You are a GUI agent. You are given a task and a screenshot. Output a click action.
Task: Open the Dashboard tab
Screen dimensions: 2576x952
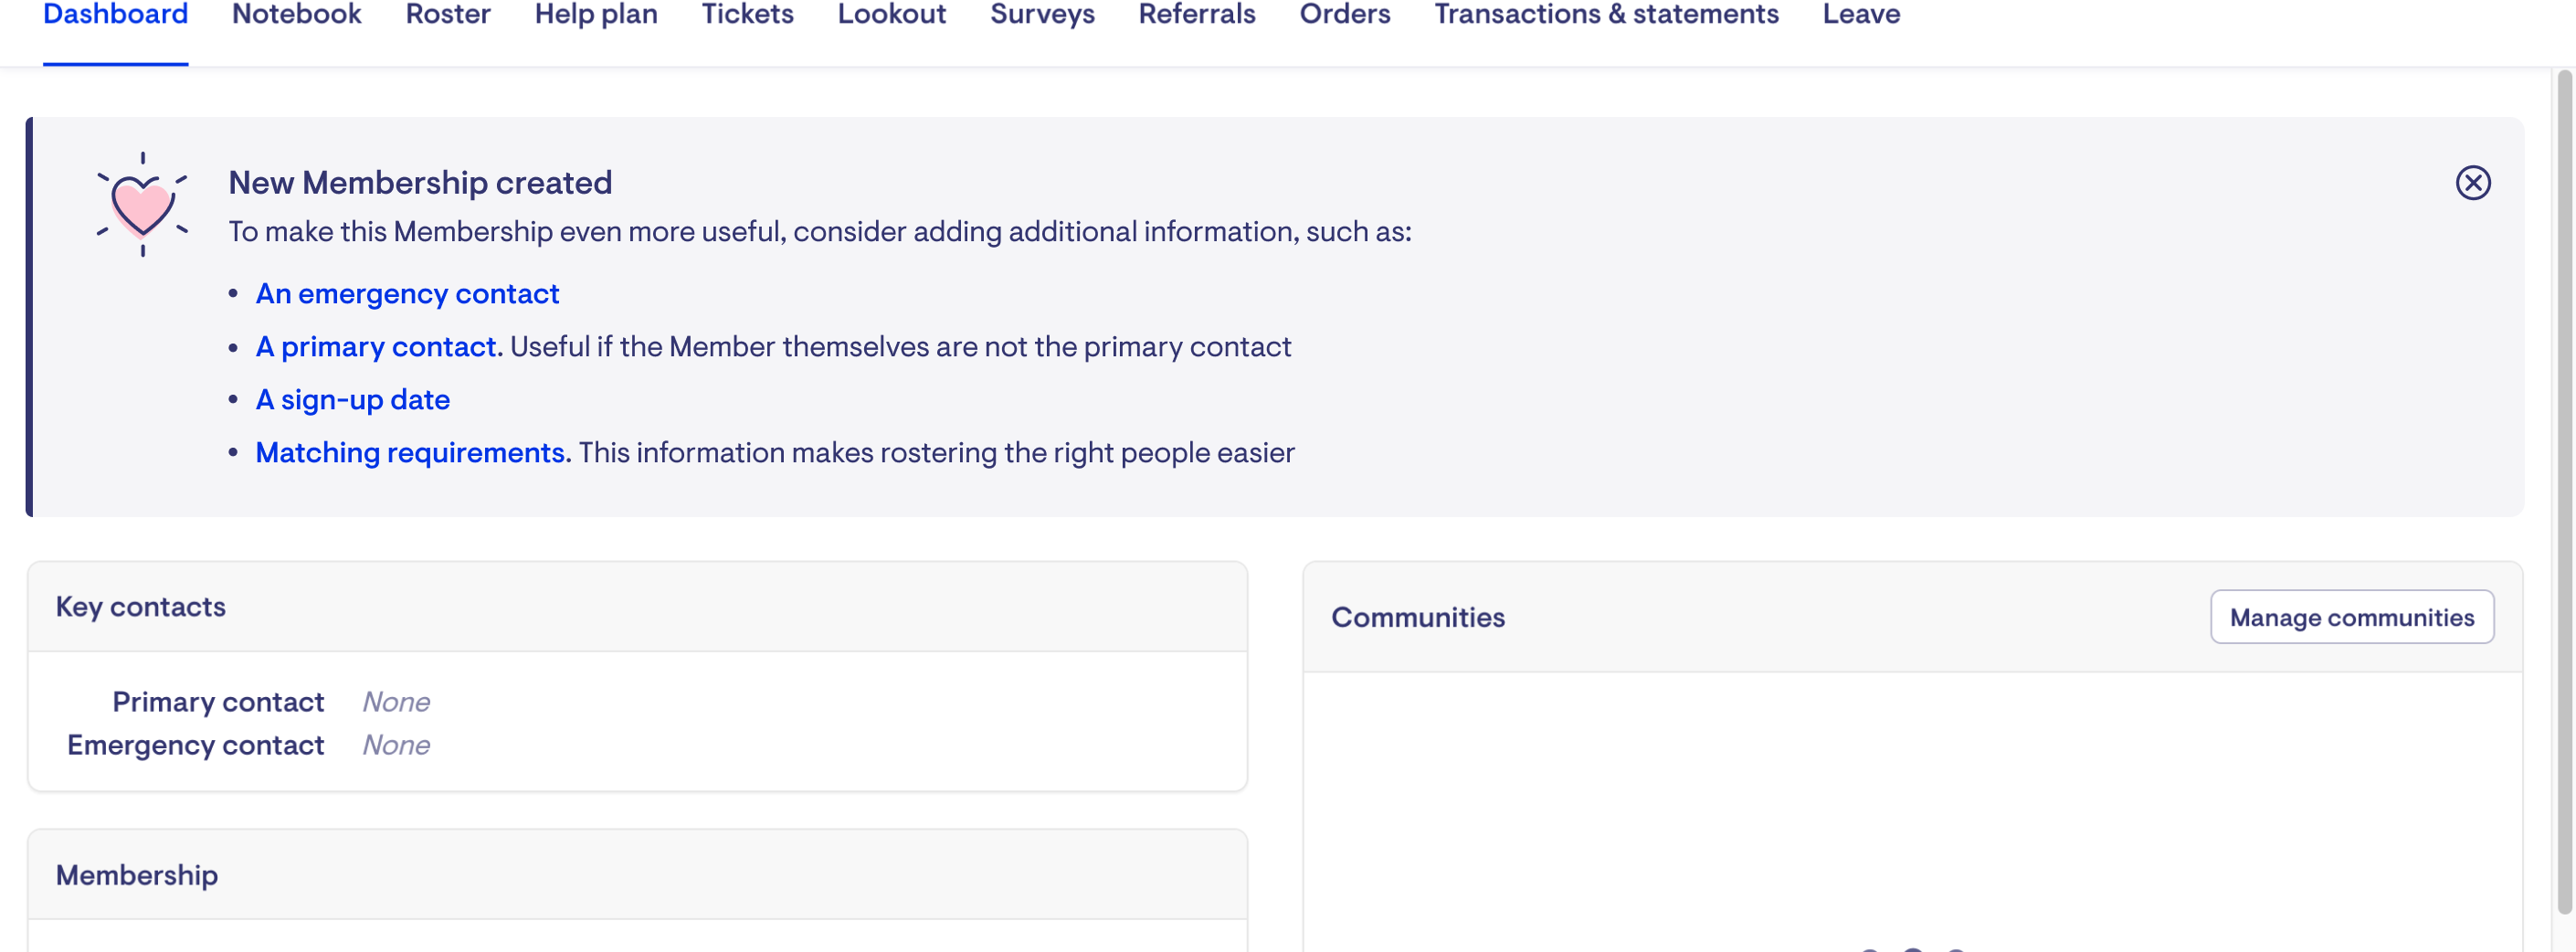click(x=115, y=15)
